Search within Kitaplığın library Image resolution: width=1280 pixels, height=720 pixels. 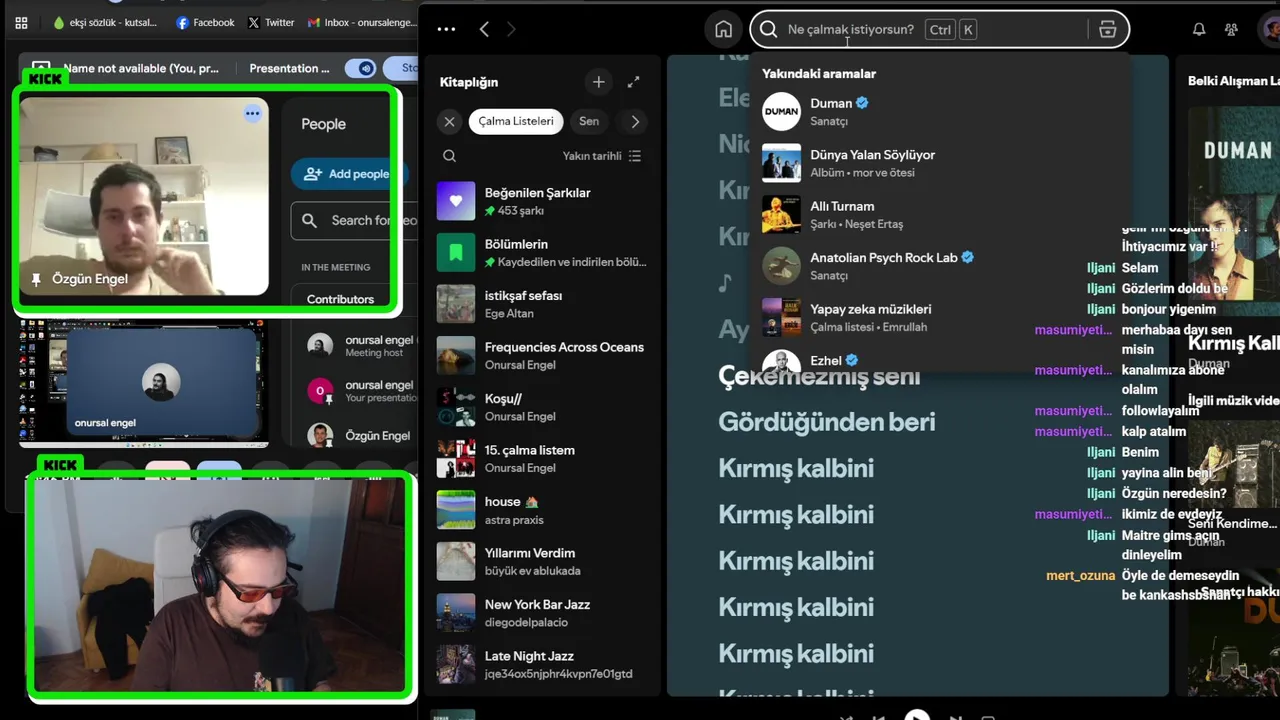(449, 156)
